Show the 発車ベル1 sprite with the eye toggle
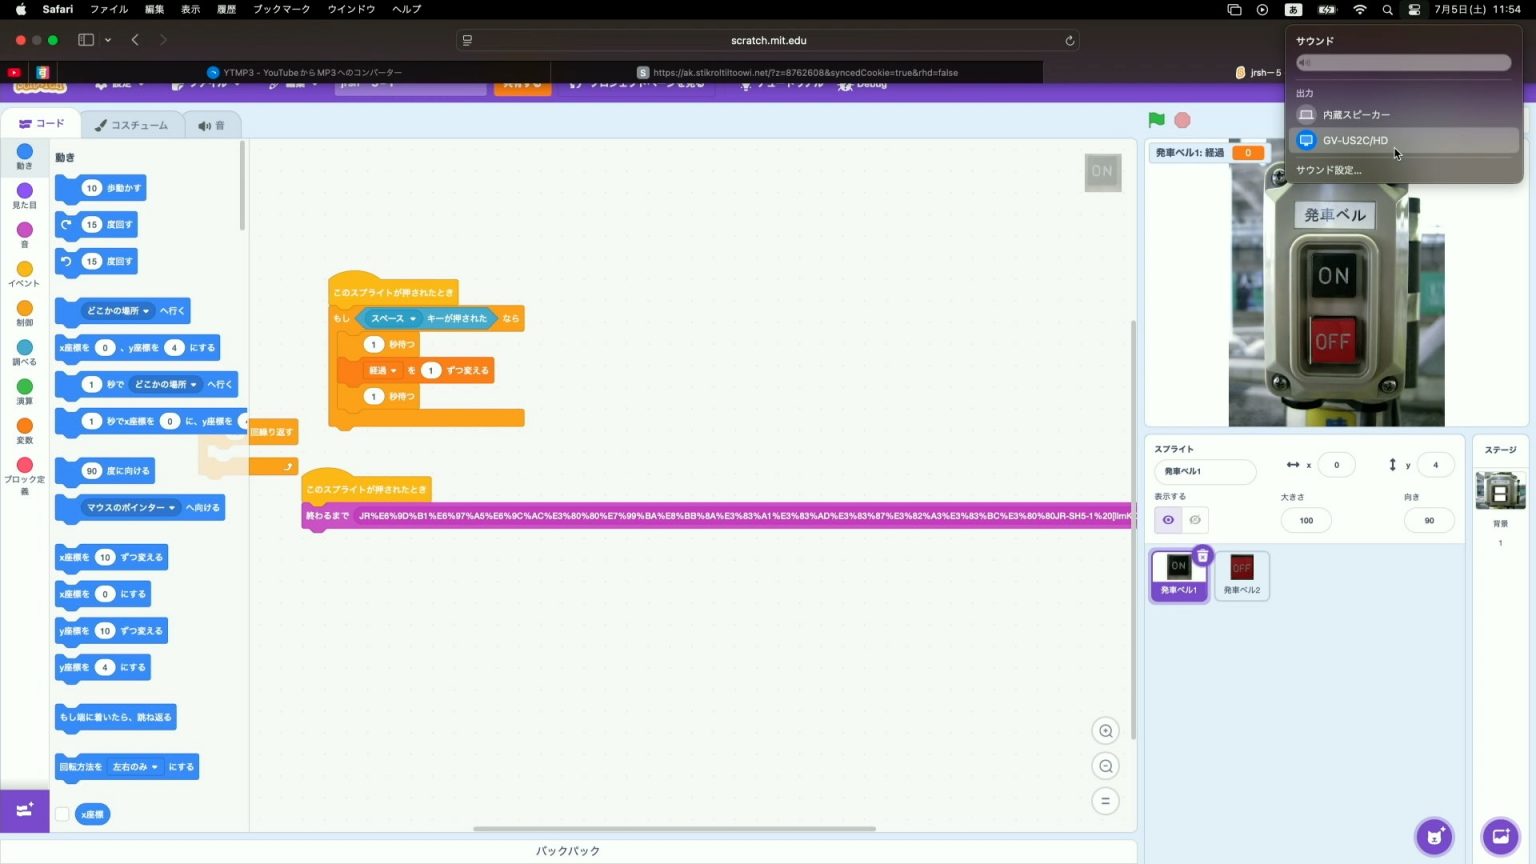The height and width of the screenshot is (864, 1536). (x=1168, y=519)
